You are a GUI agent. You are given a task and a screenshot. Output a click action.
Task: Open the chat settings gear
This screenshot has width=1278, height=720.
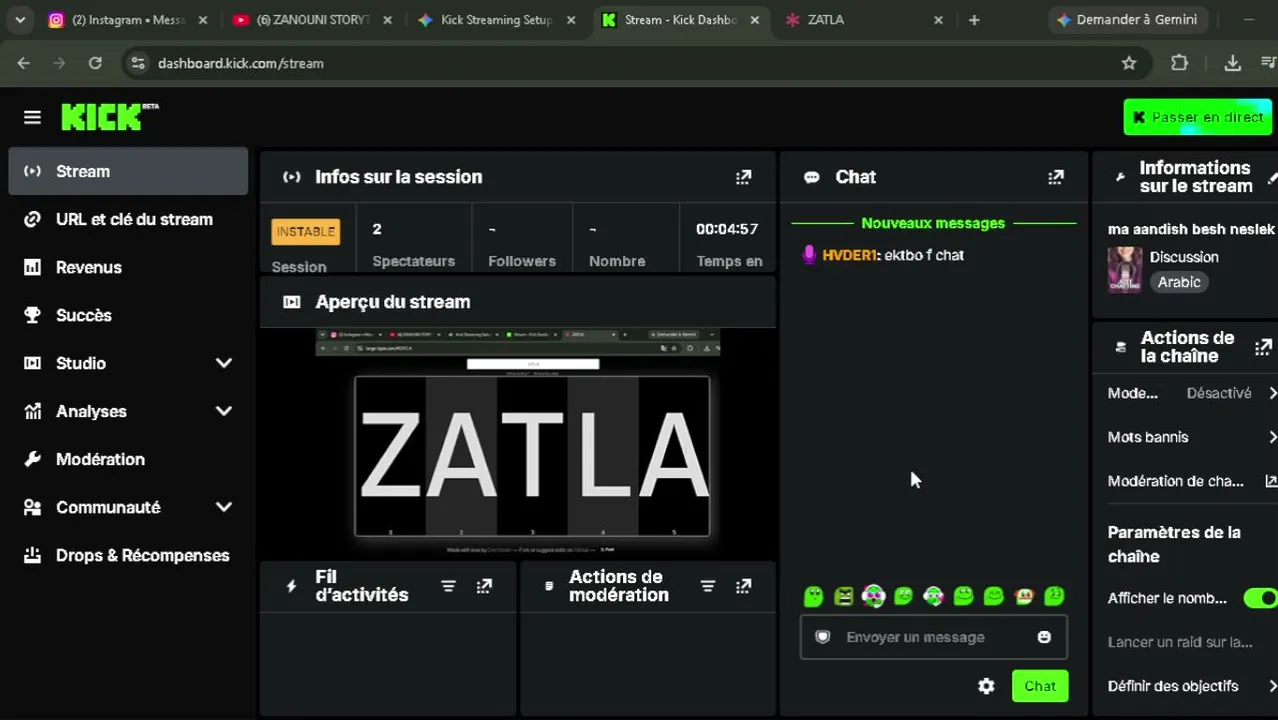click(986, 686)
